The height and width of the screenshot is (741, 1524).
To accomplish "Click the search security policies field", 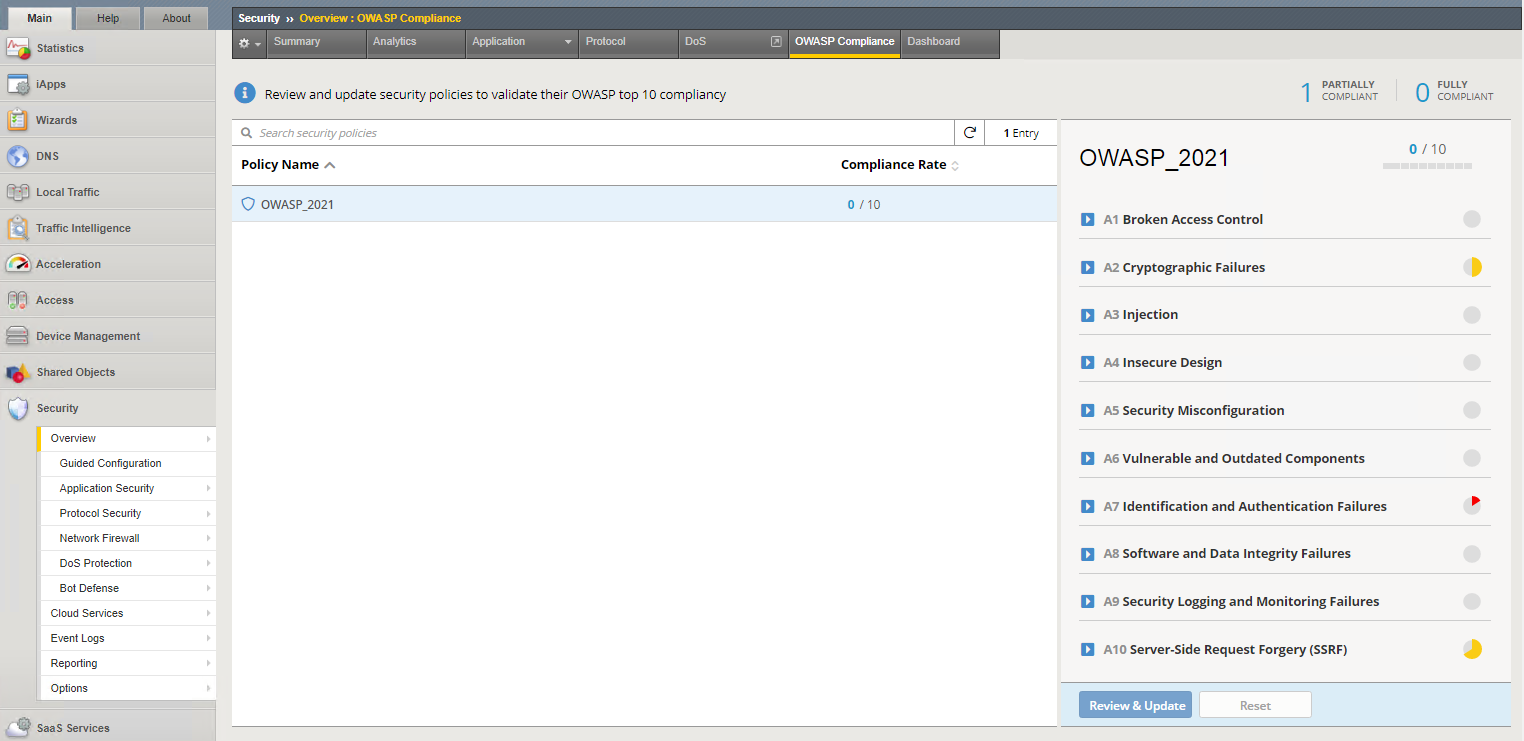I will click(600, 132).
